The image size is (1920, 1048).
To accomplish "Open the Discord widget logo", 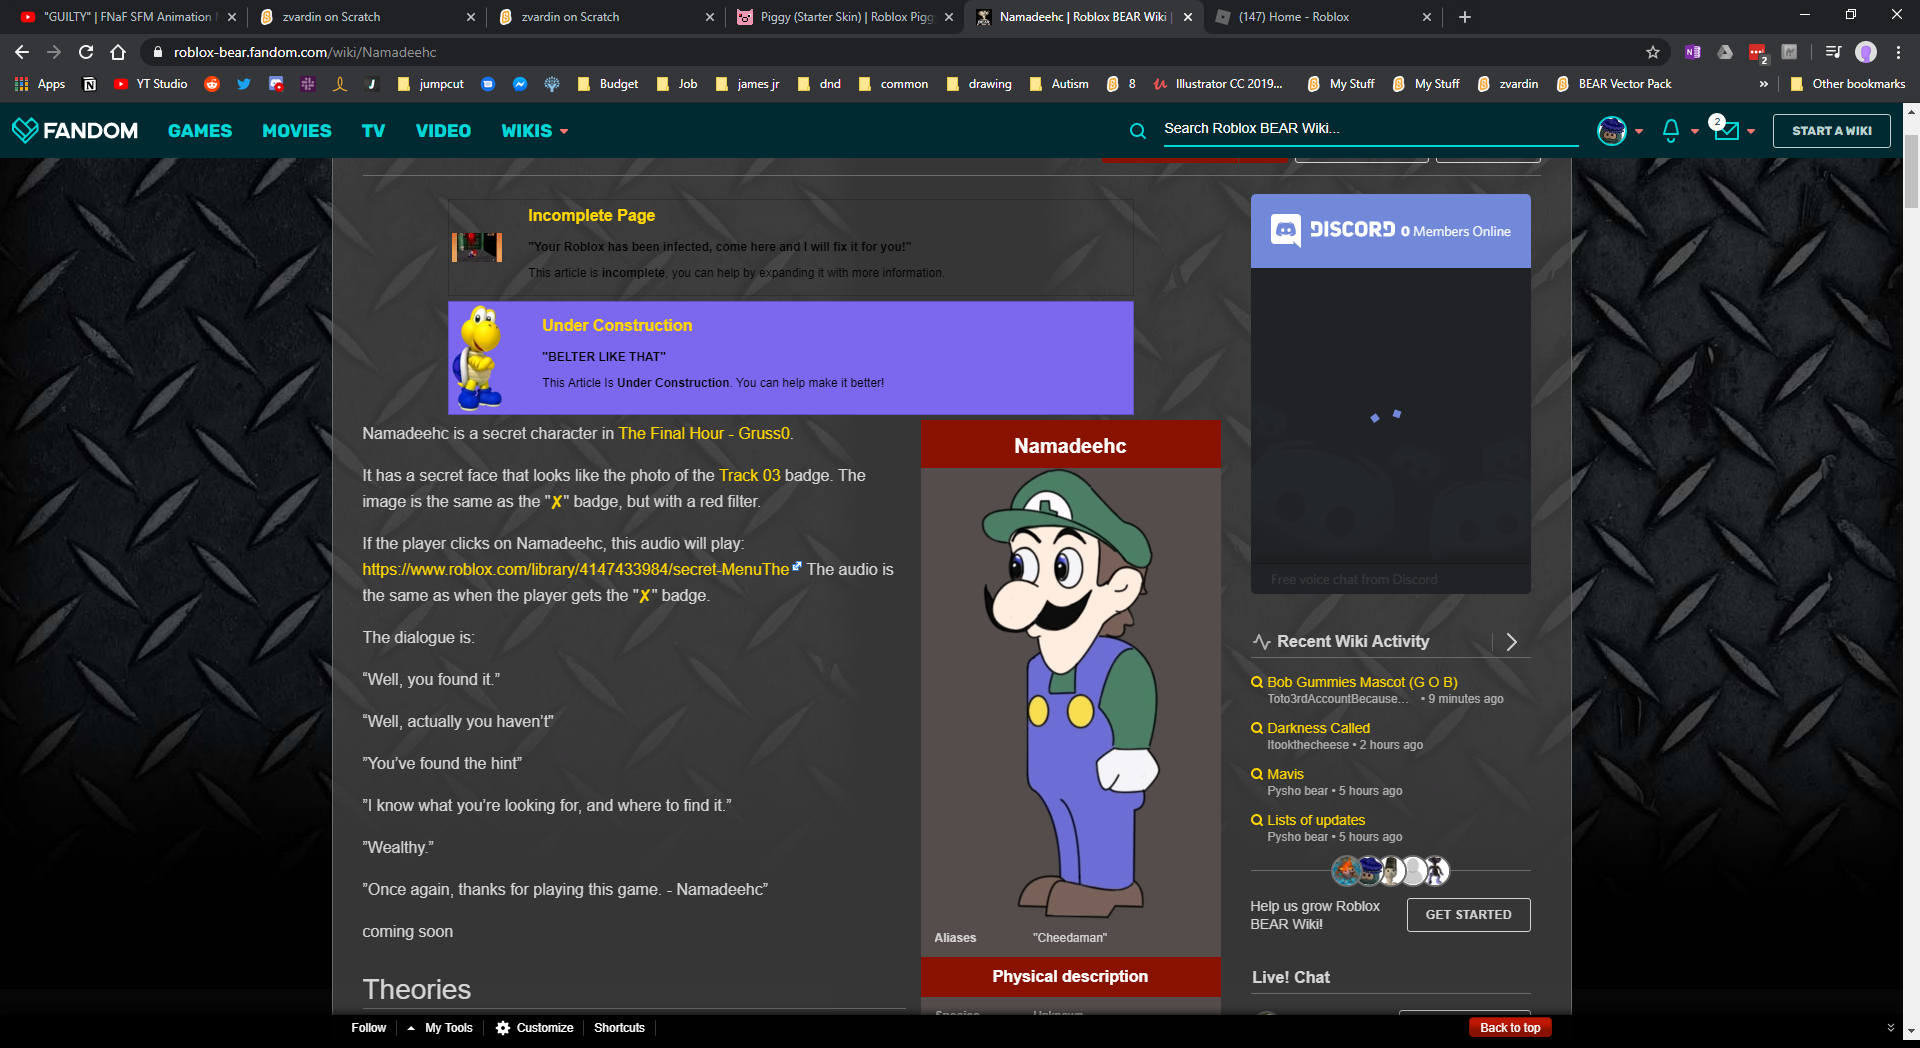I will [x=1286, y=230].
